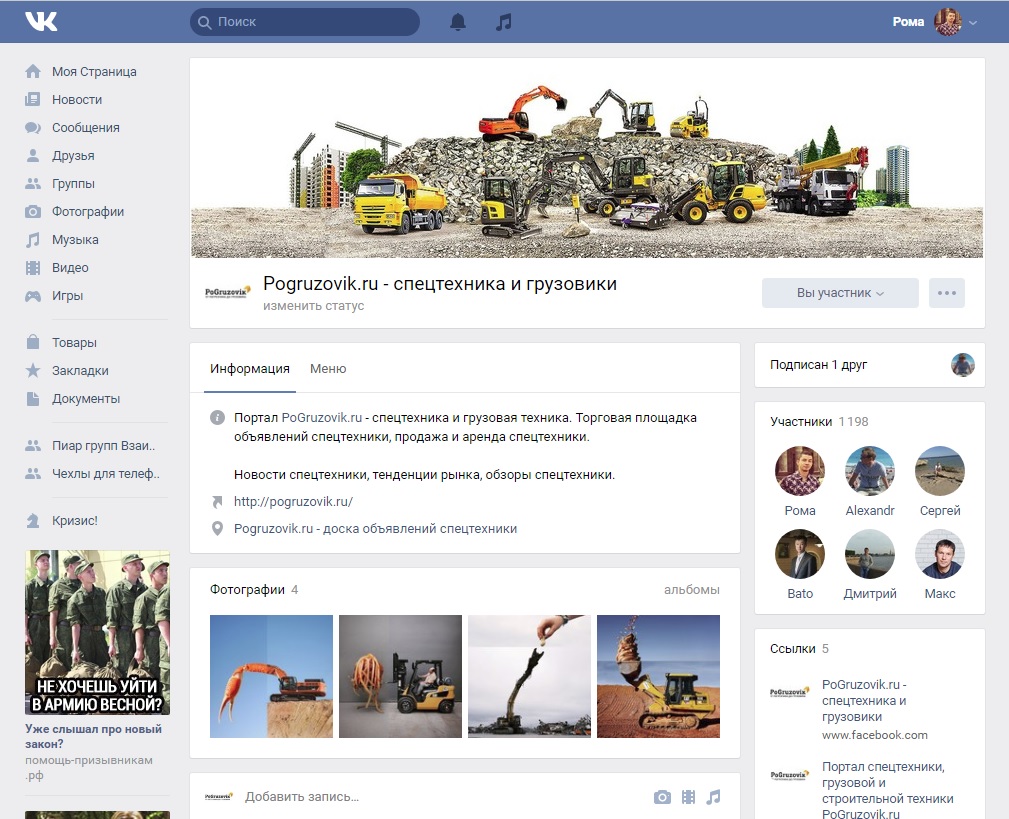Image resolution: width=1009 pixels, height=819 pixels.
Task: Click the group icon beside Чехлы для телеф..
Action: [33, 474]
